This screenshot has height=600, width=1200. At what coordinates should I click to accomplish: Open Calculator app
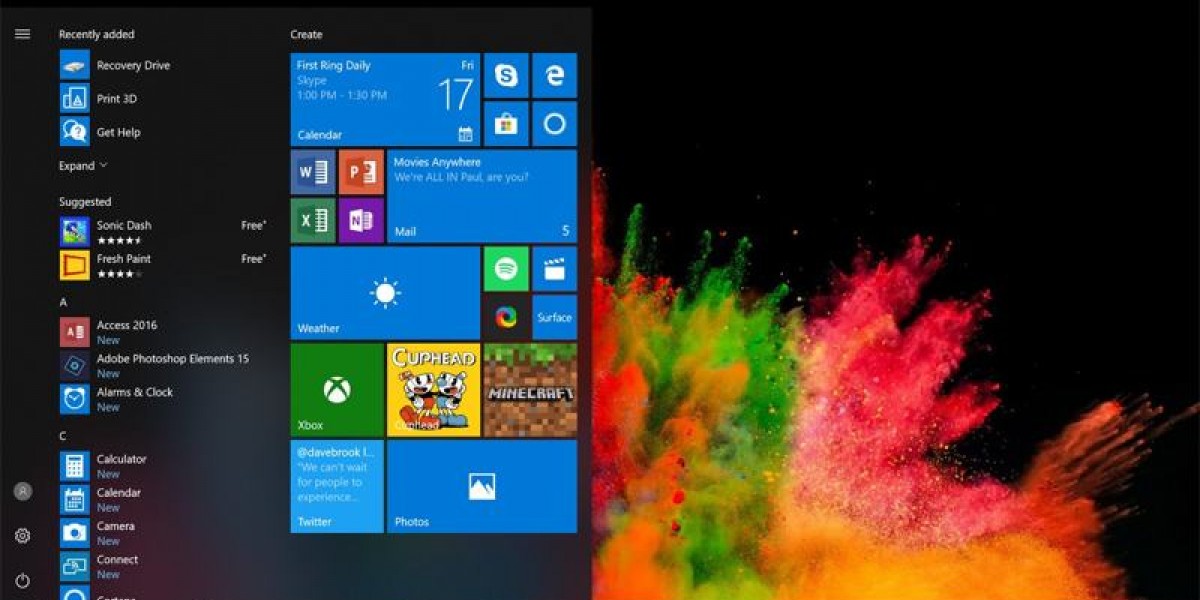click(165, 466)
